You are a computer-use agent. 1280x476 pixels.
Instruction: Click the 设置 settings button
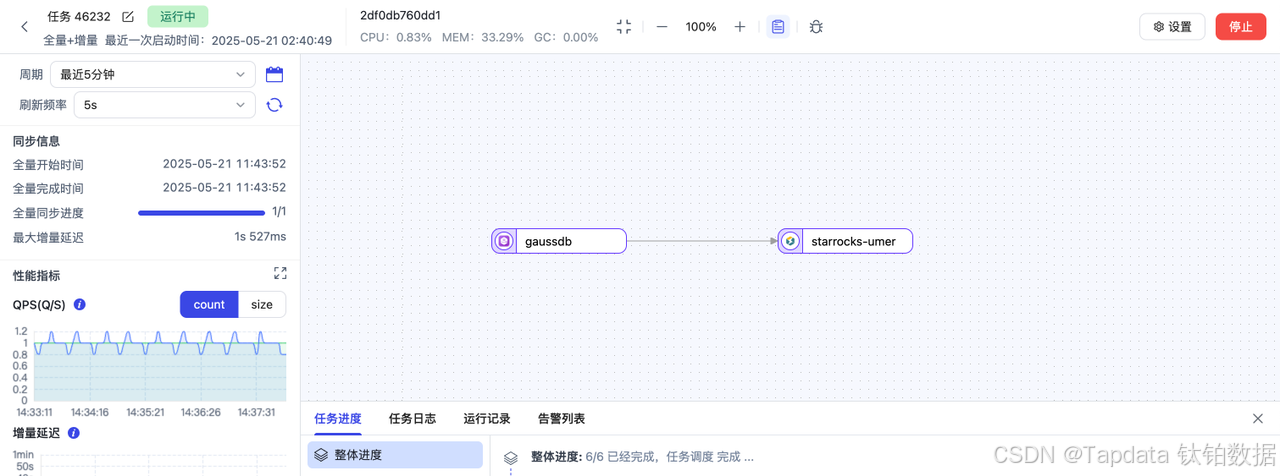pyautogui.click(x=1172, y=27)
